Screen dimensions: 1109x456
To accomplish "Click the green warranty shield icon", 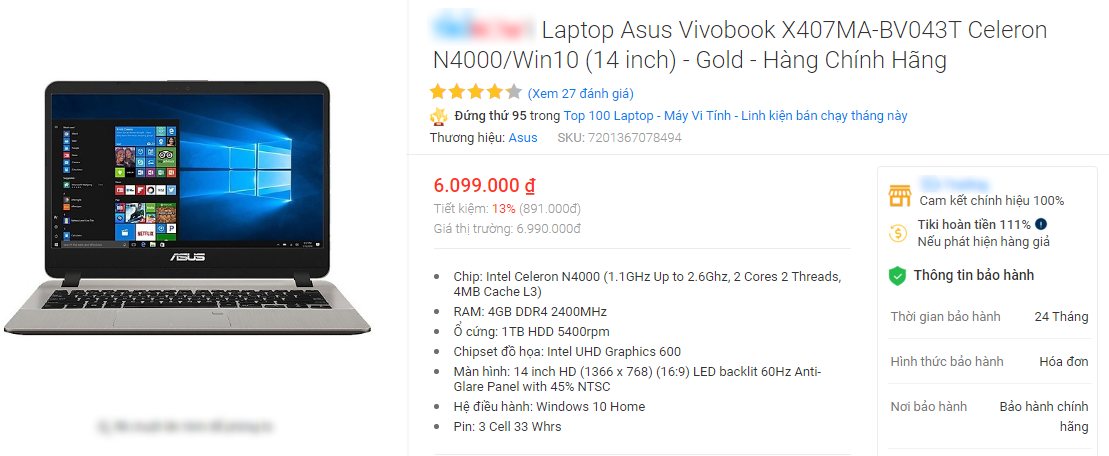I will (898, 276).
